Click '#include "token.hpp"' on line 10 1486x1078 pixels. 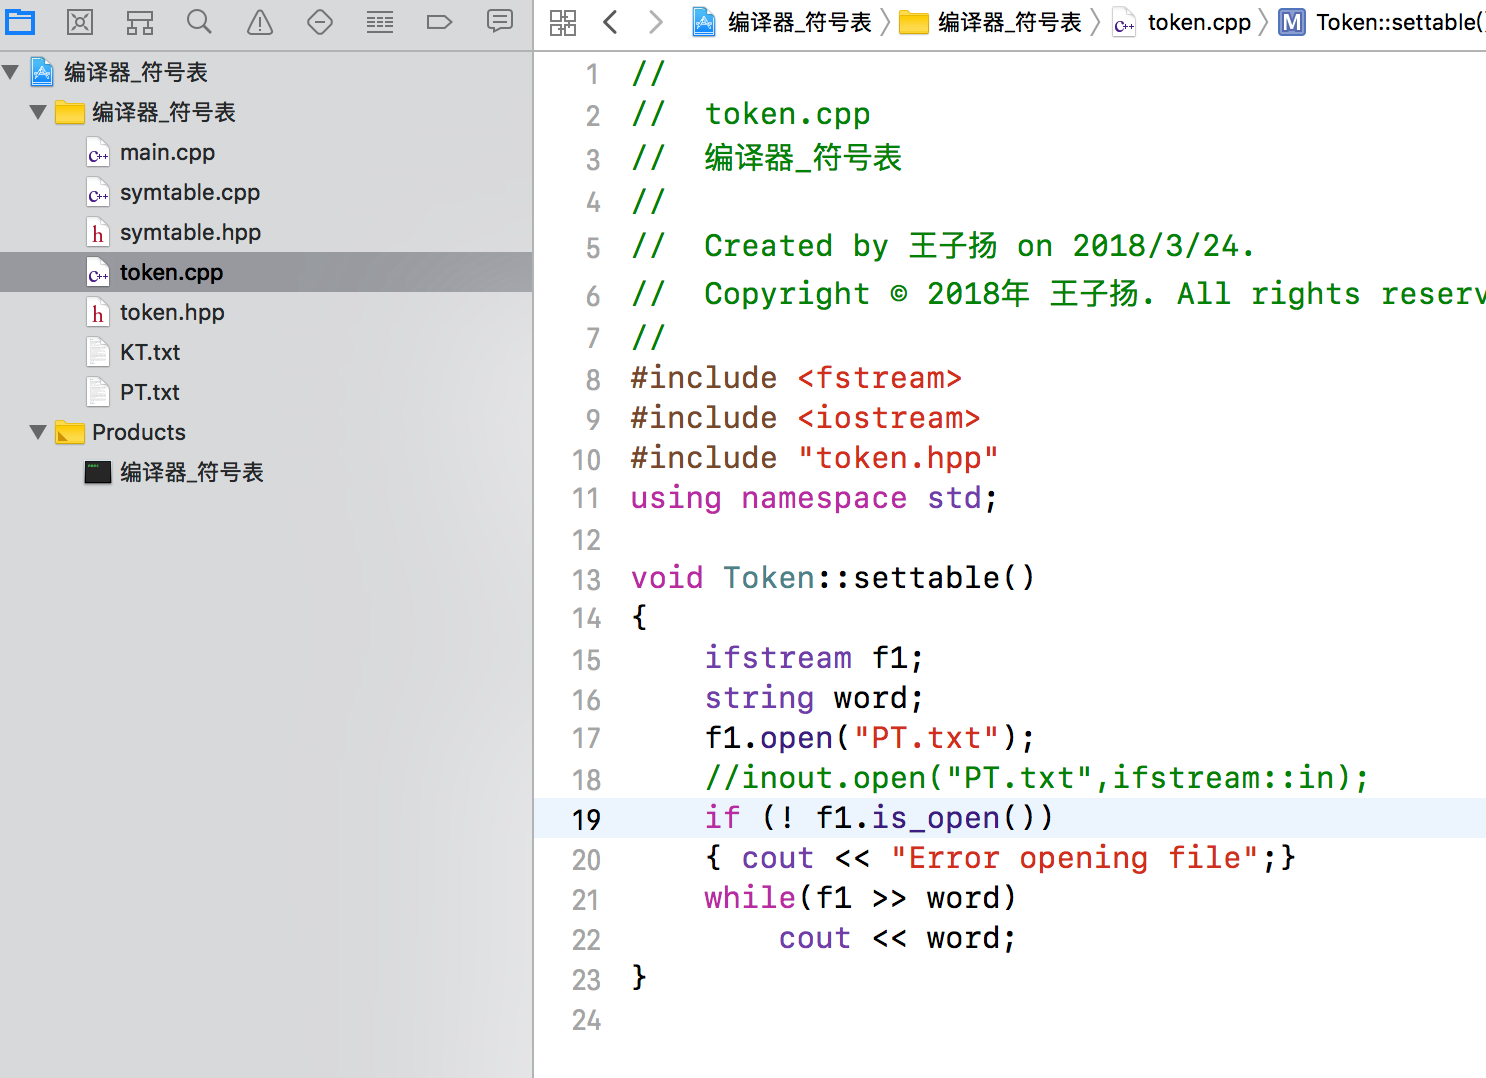click(814, 458)
